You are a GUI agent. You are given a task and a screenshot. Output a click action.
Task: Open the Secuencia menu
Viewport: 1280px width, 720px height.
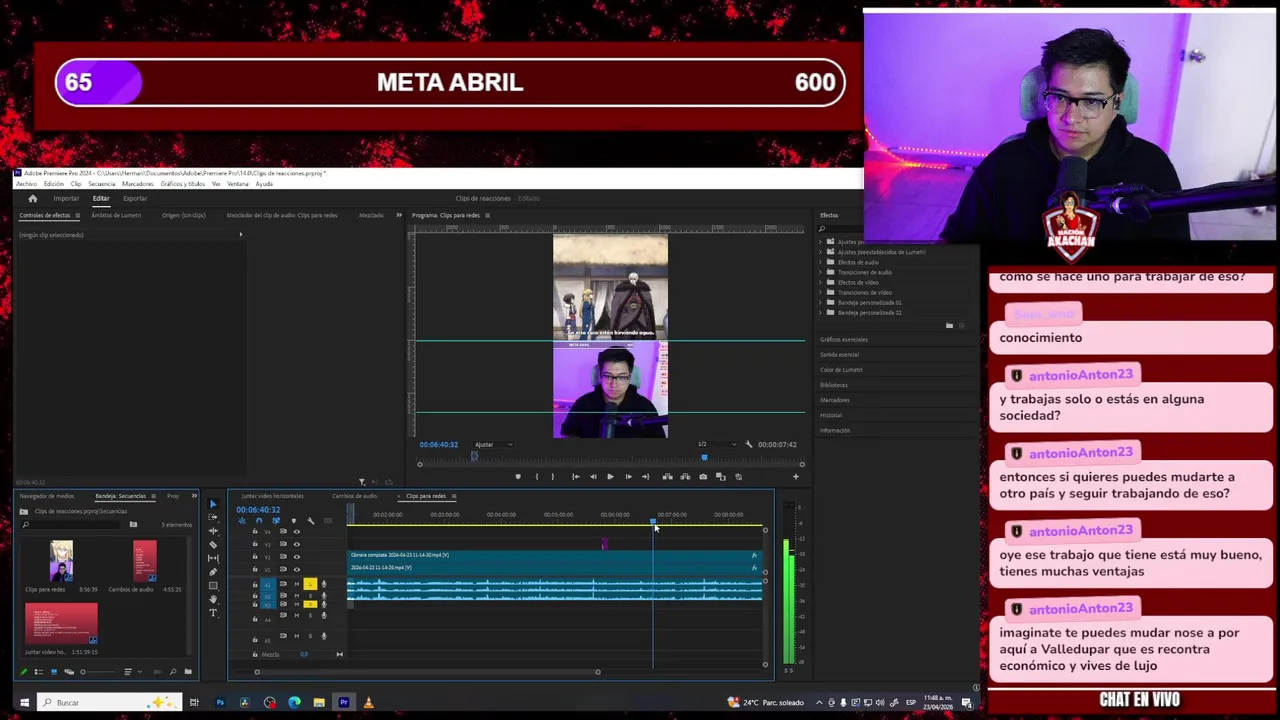[101, 184]
